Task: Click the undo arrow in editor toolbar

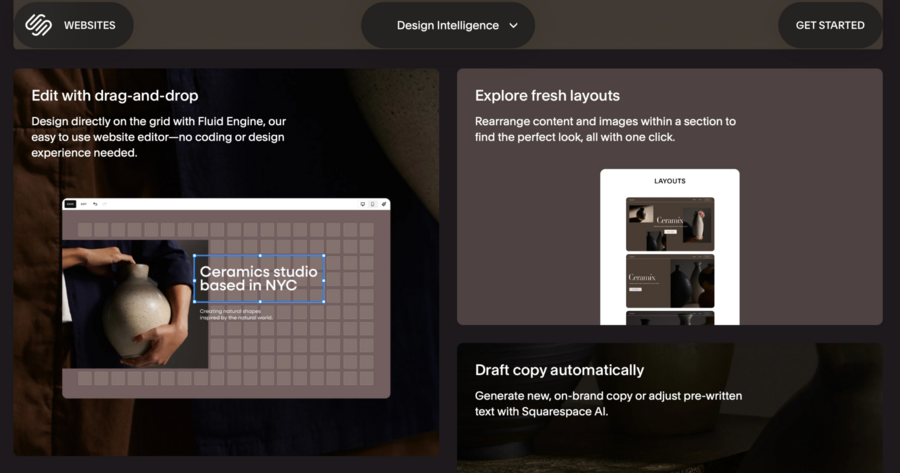Action: (x=94, y=204)
